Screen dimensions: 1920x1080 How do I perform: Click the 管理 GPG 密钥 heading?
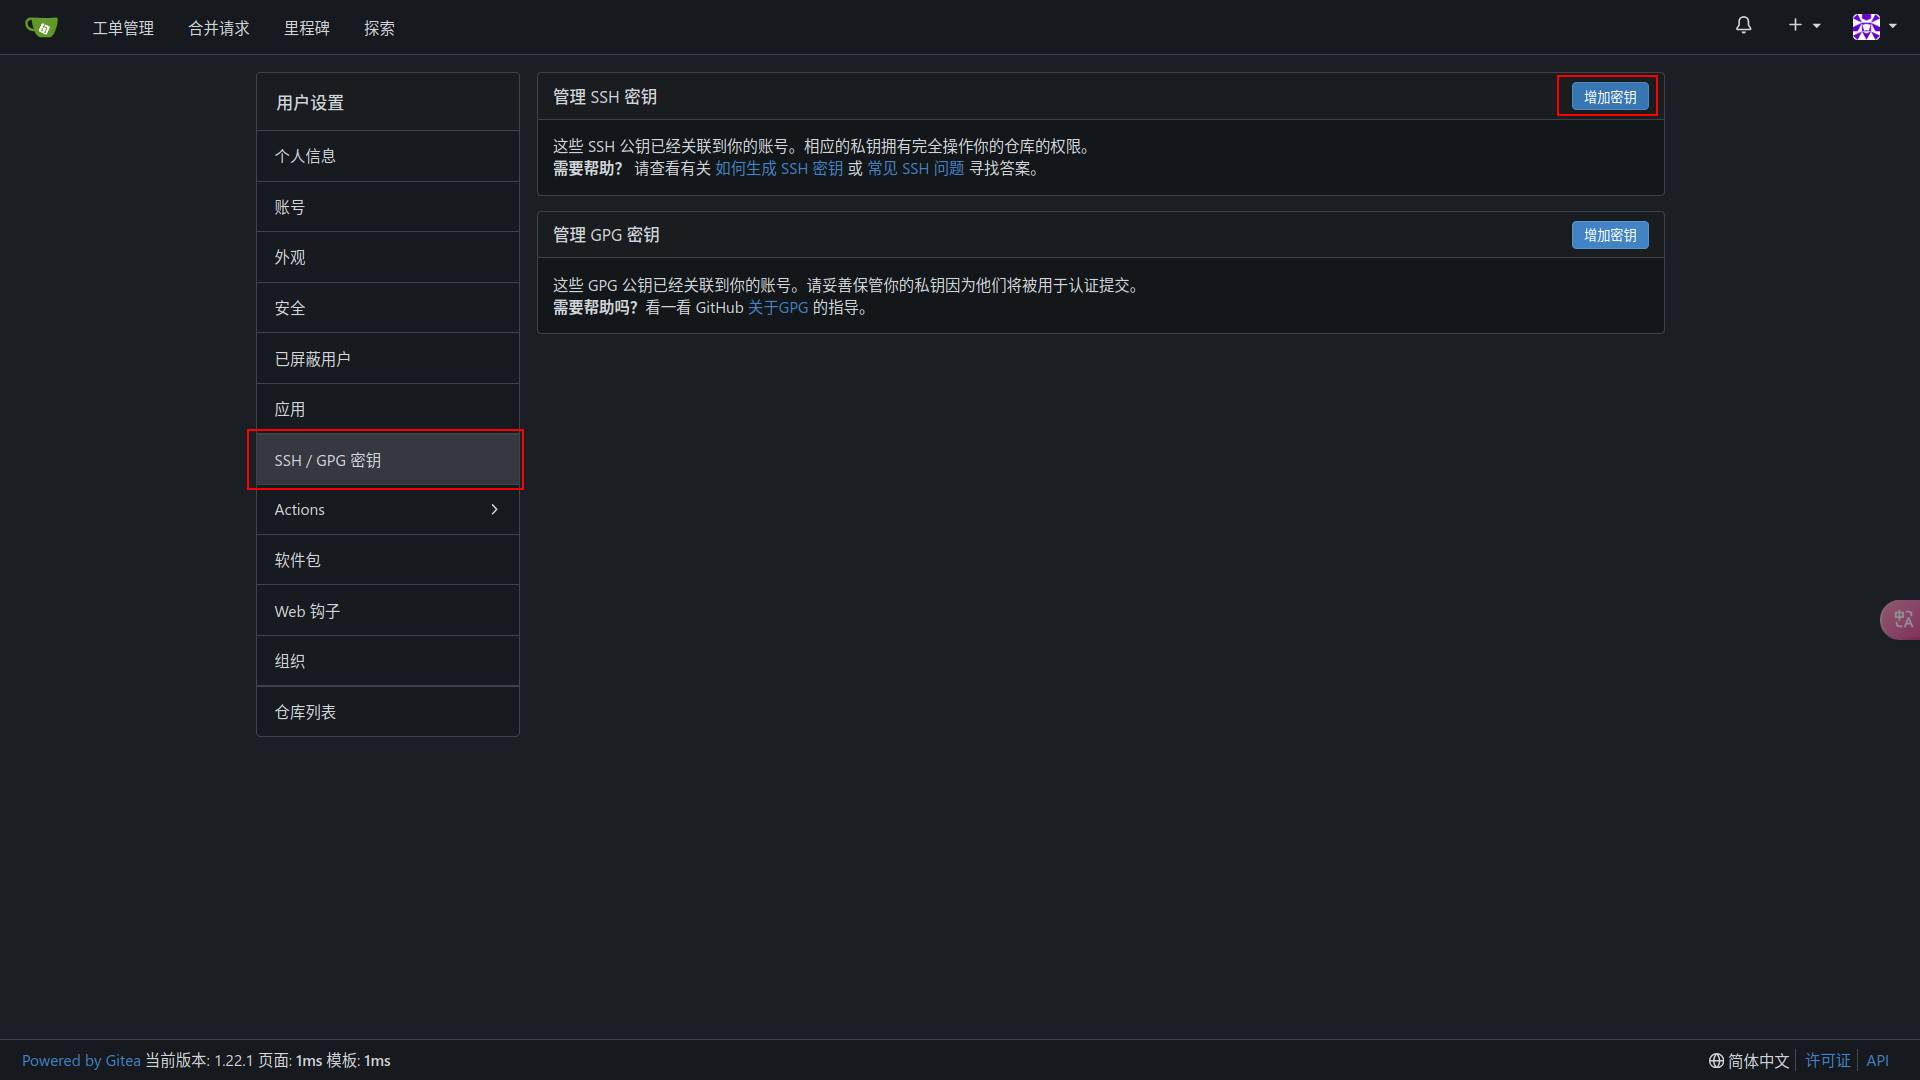click(606, 235)
